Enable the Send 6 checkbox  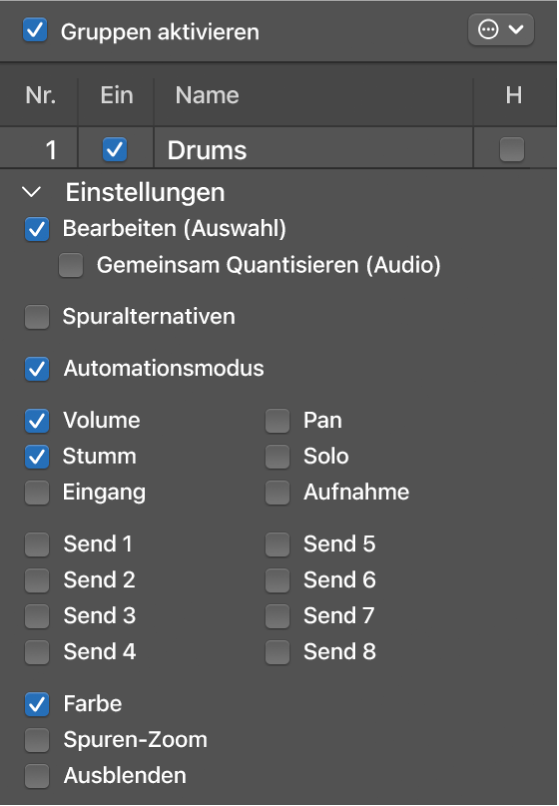[x=277, y=580]
